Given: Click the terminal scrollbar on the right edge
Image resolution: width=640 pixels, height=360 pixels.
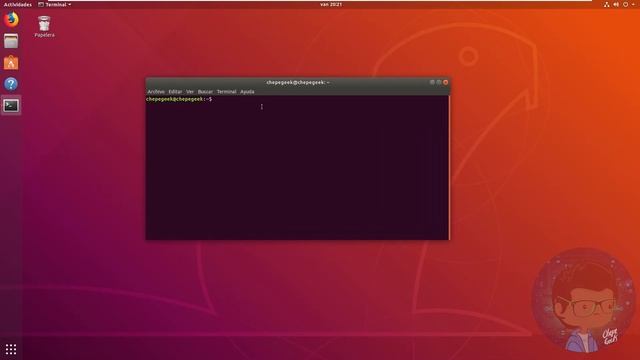Looking at the screenshot, I should (449, 168).
